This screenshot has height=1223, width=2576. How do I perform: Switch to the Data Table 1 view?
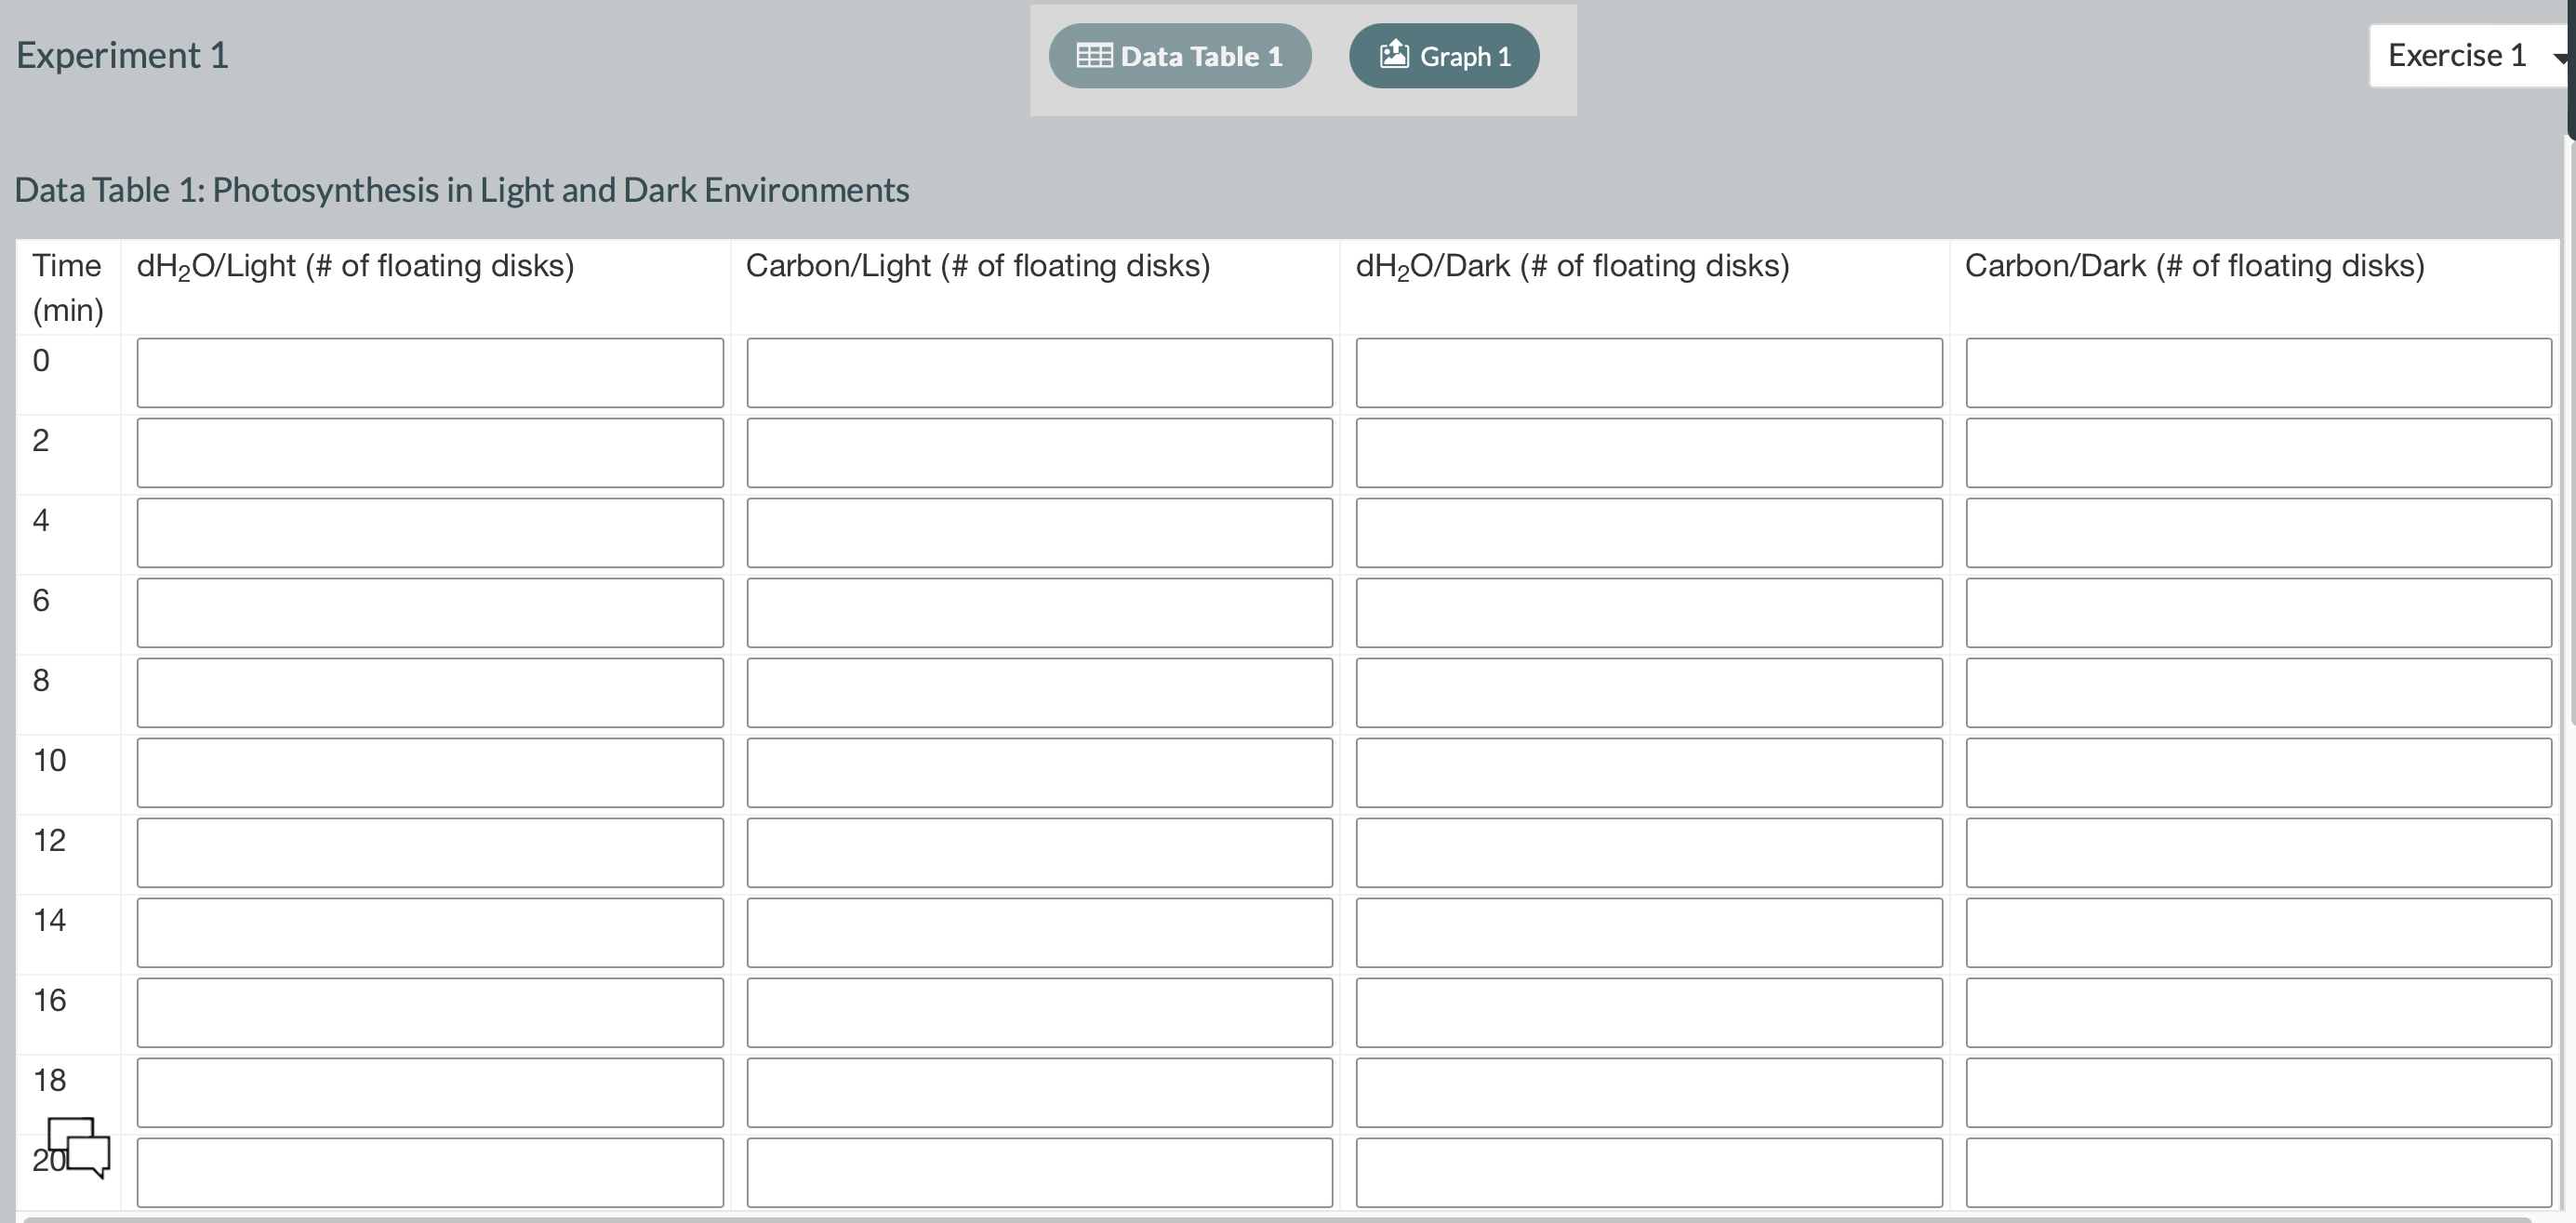[x=1180, y=55]
